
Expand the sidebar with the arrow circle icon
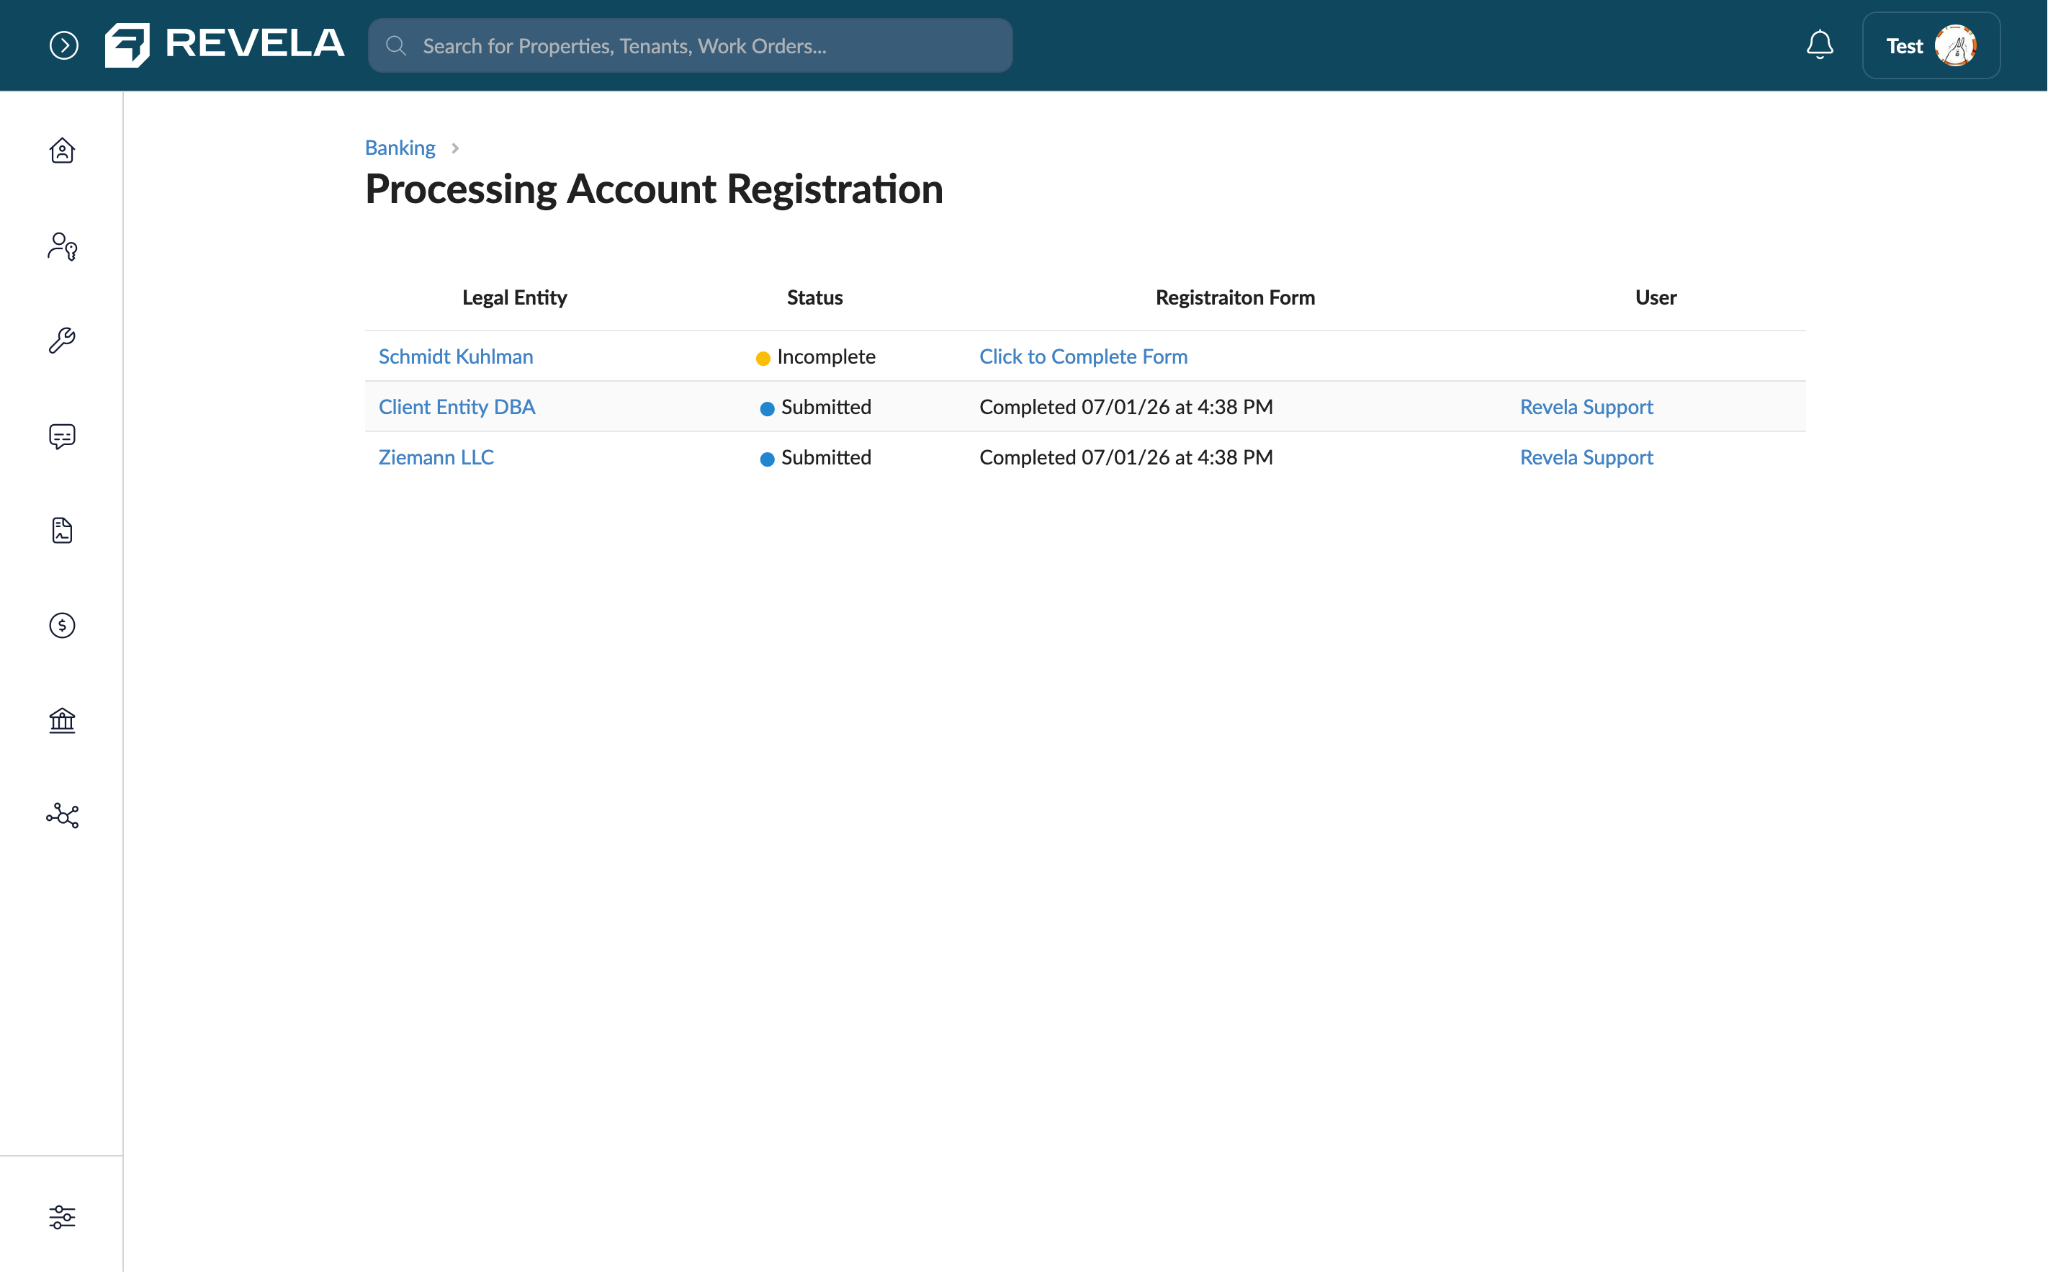point(64,45)
